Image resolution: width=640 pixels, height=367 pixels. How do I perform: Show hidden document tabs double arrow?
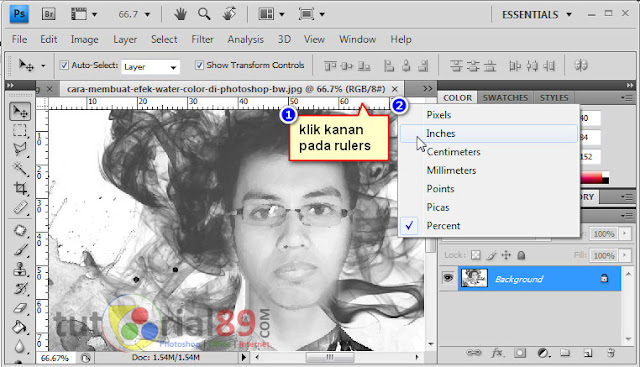click(427, 89)
